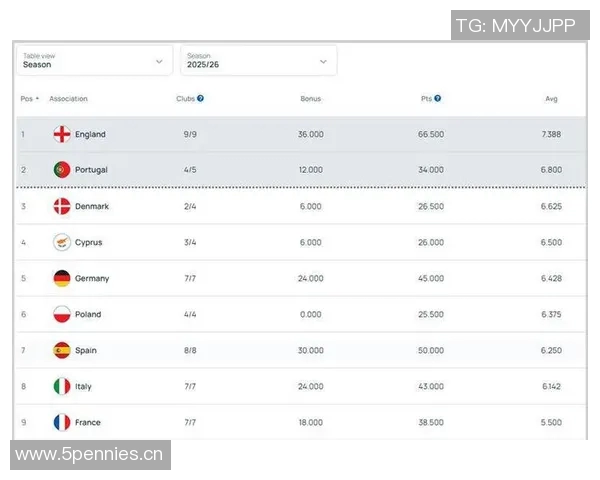Click the Poland flag icon

[x=62, y=314]
